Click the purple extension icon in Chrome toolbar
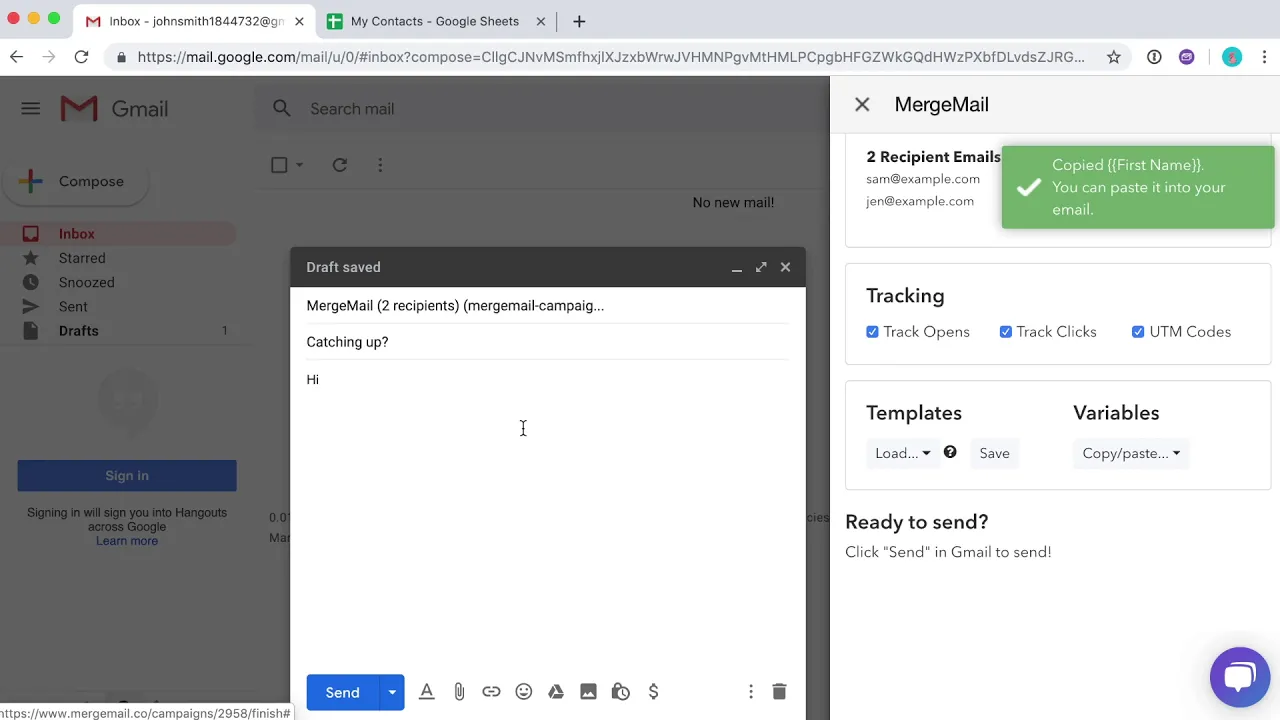The width and height of the screenshot is (1280, 720). (x=1187, y=57)
